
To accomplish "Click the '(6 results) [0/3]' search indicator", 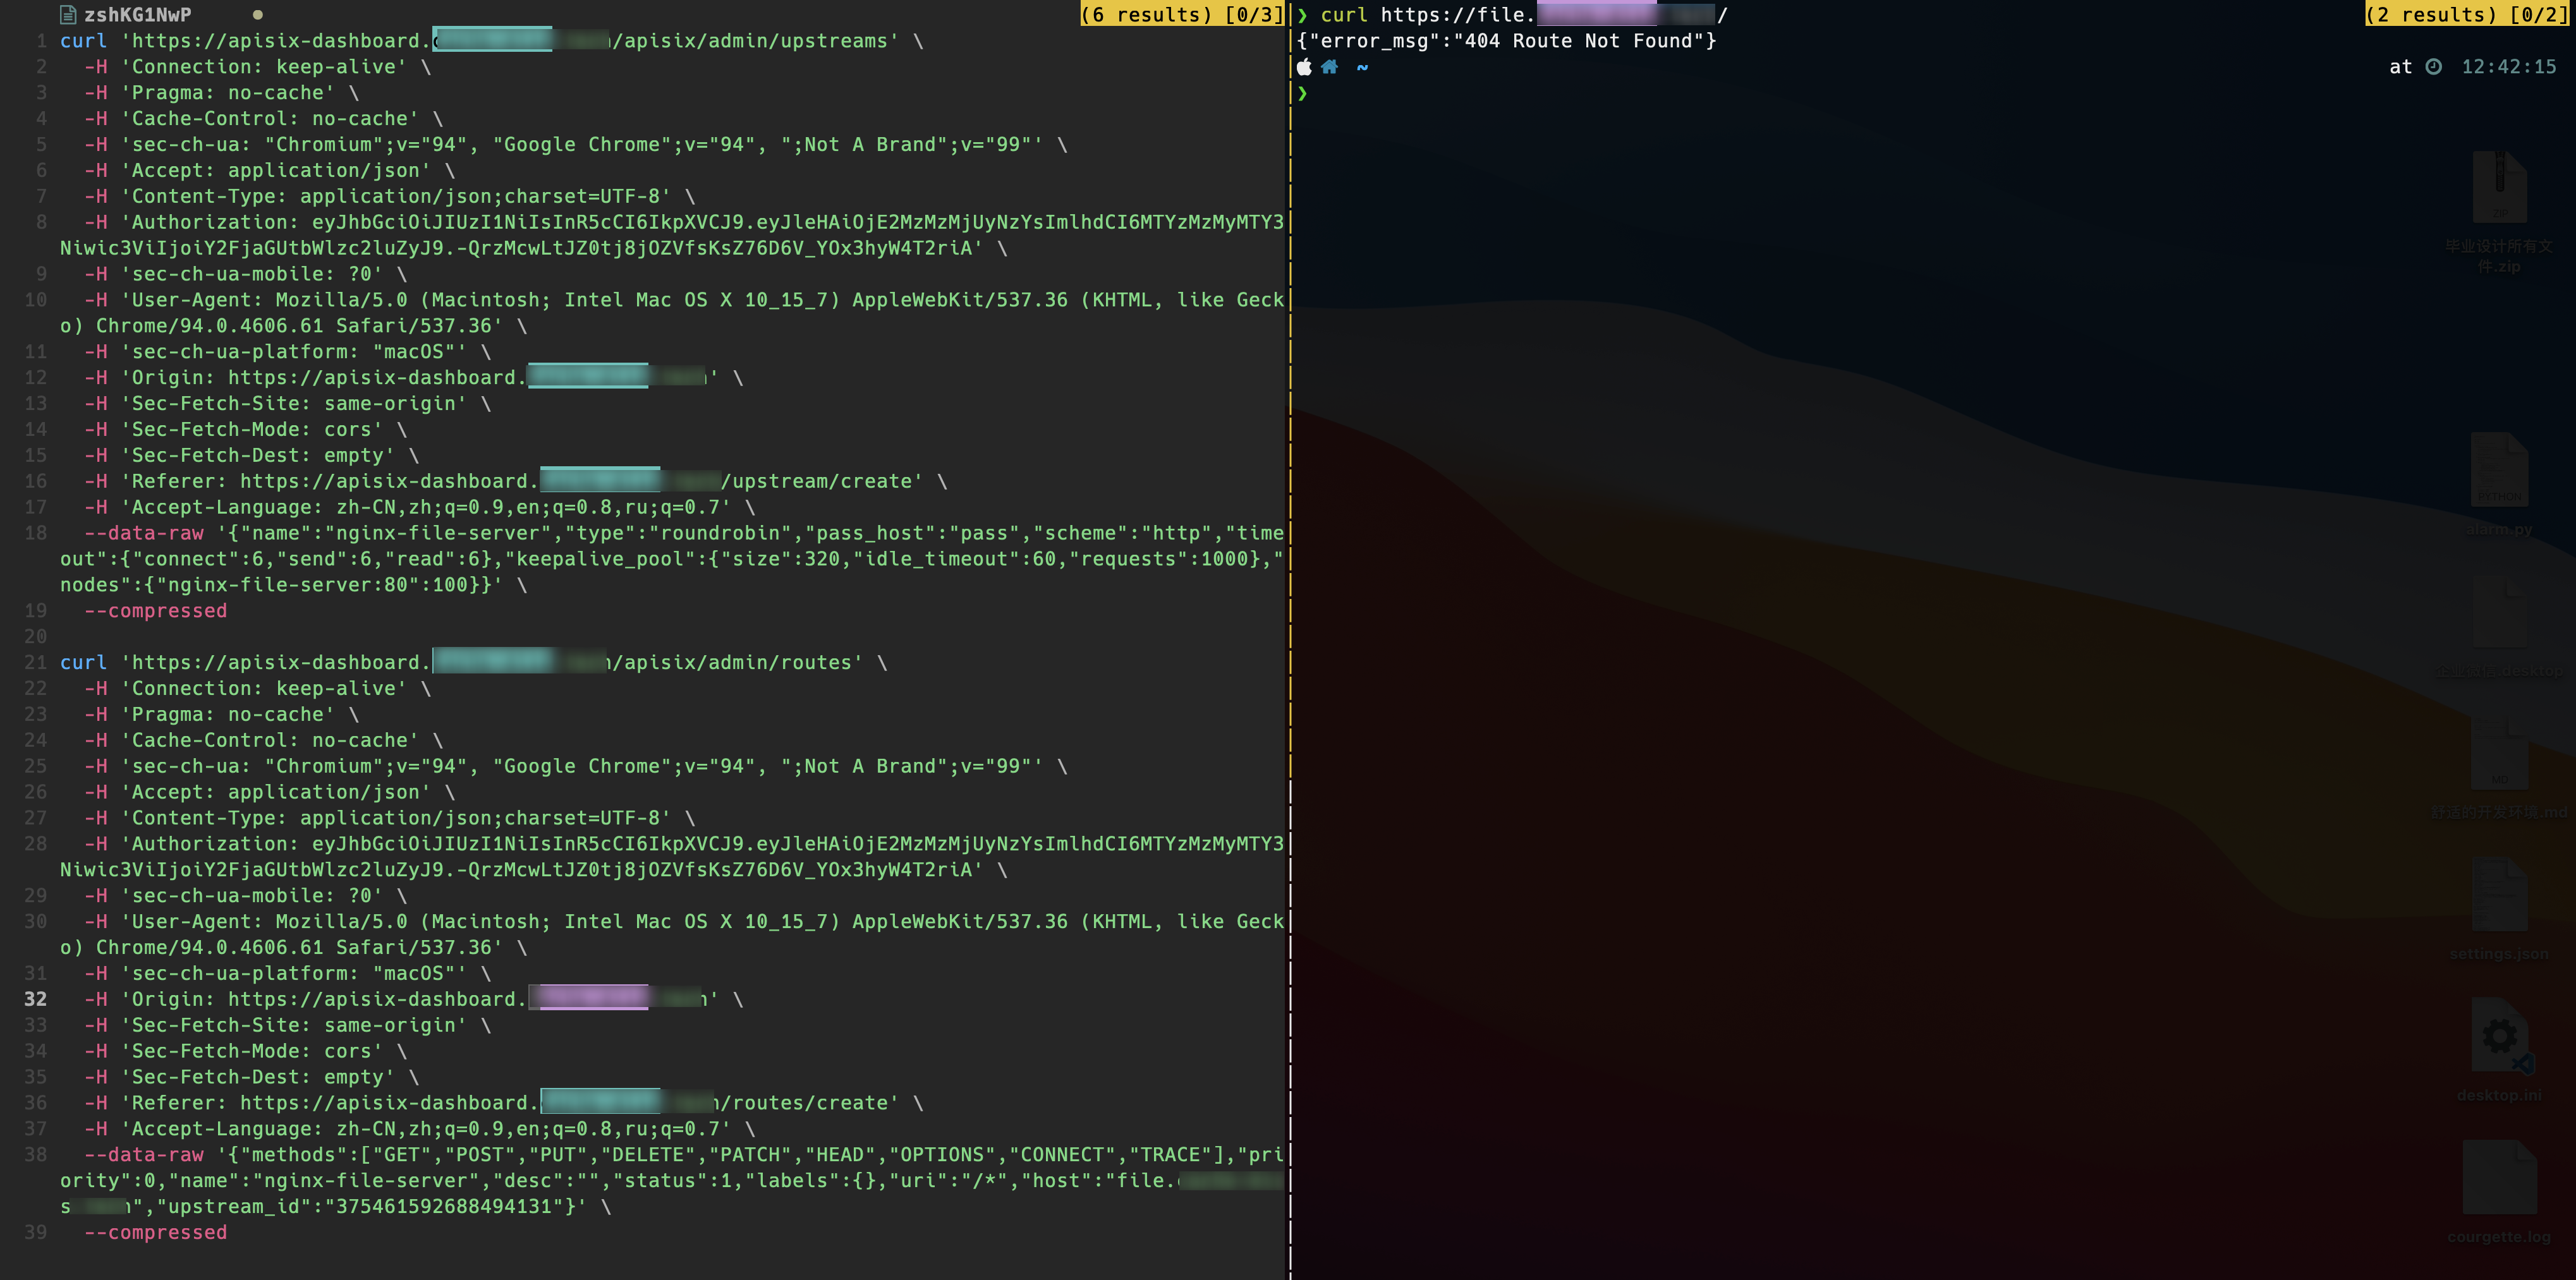I will 1182,15.
